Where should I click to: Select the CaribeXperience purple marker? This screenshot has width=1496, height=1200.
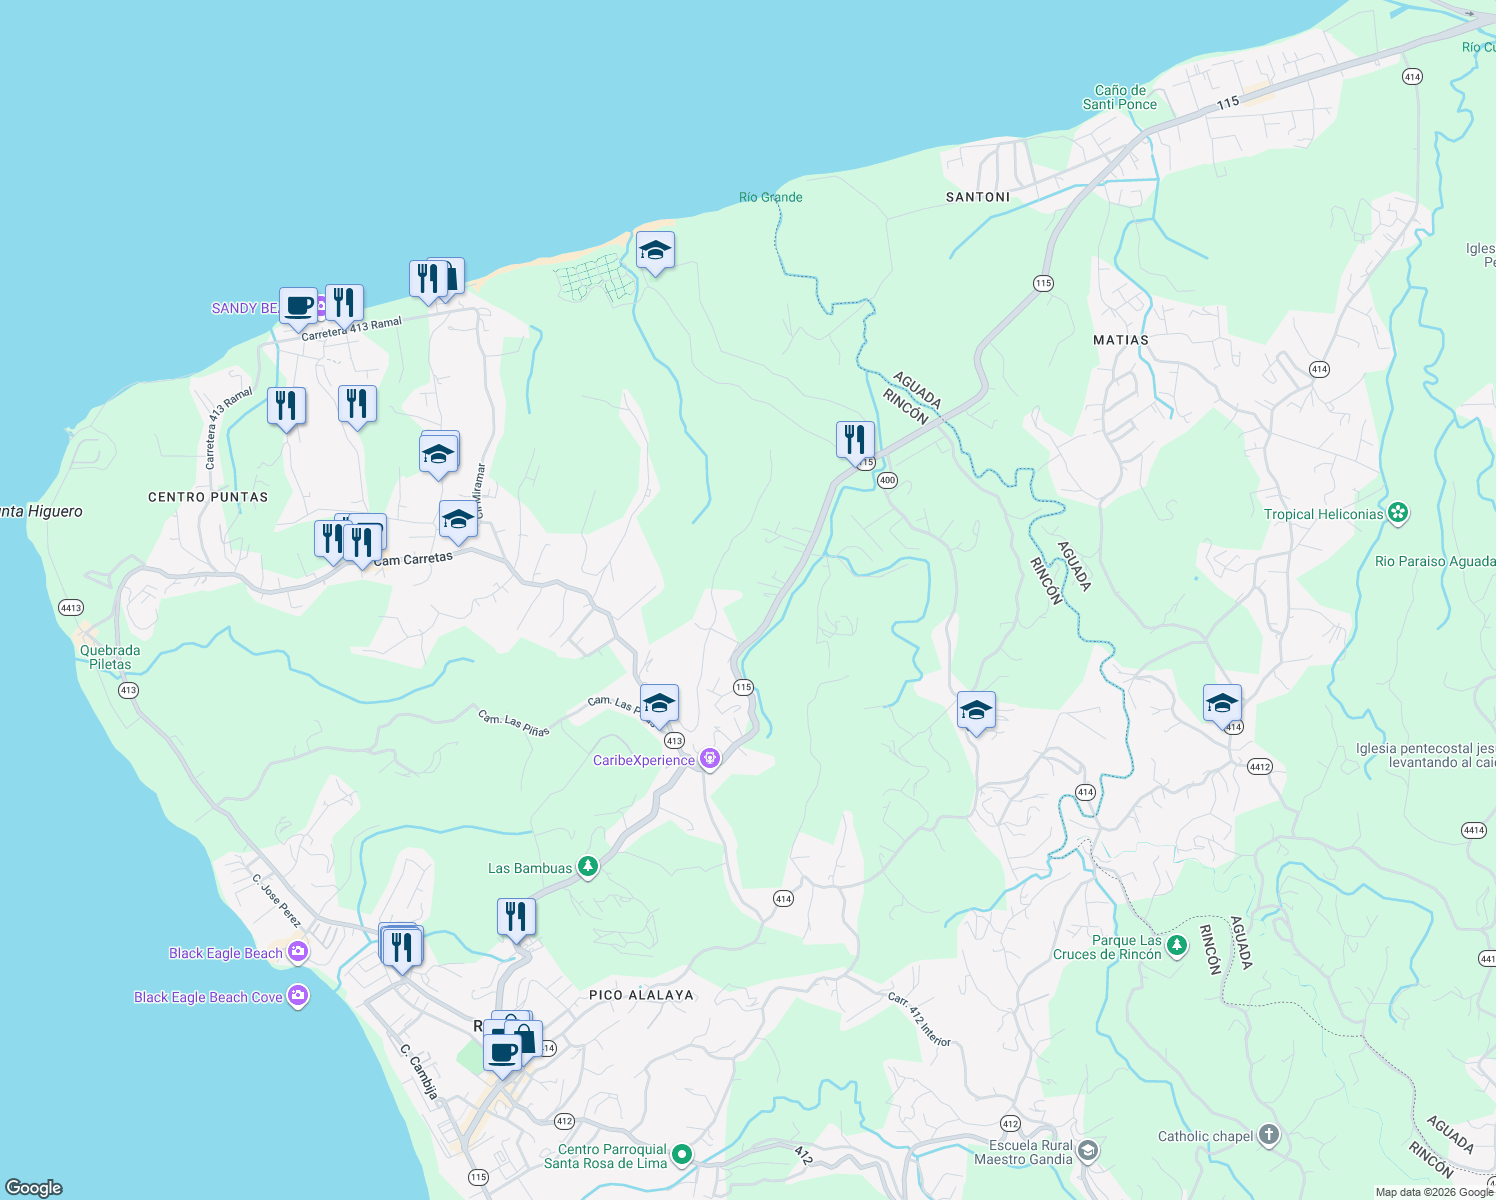pyautogui.click(x=711, y=760)
